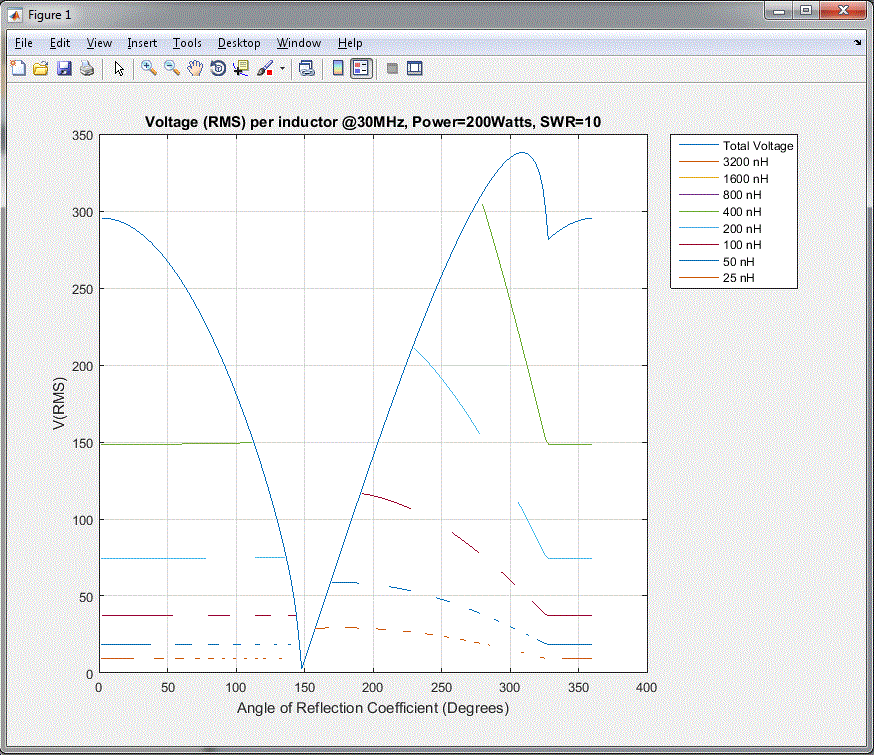This screenshot has width=874, height=755.
Task: Click the Total Voltage legend entry
Action: point(757,145)
